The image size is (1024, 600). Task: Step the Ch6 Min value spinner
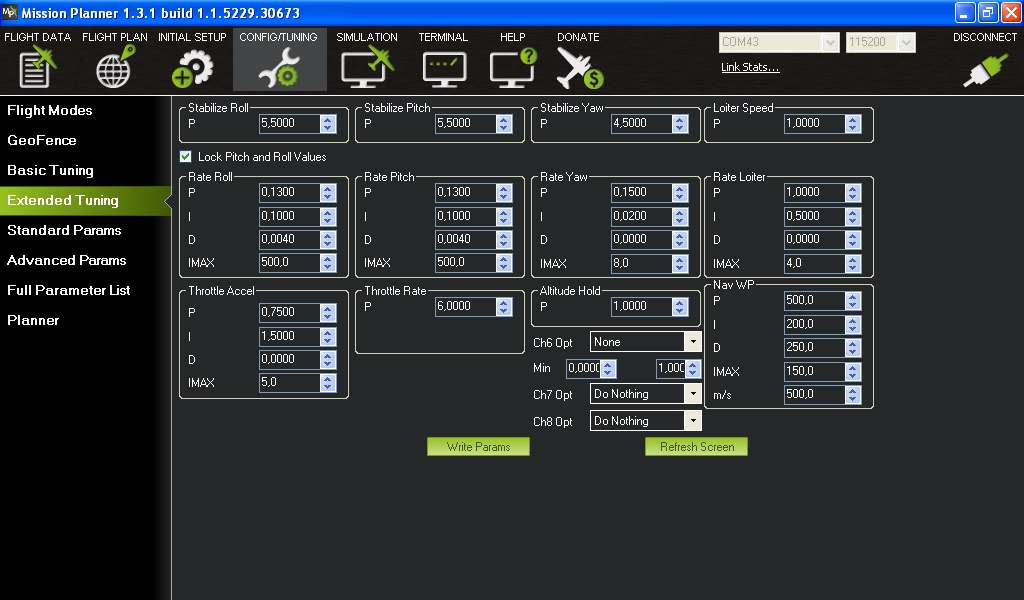point(608,369)
